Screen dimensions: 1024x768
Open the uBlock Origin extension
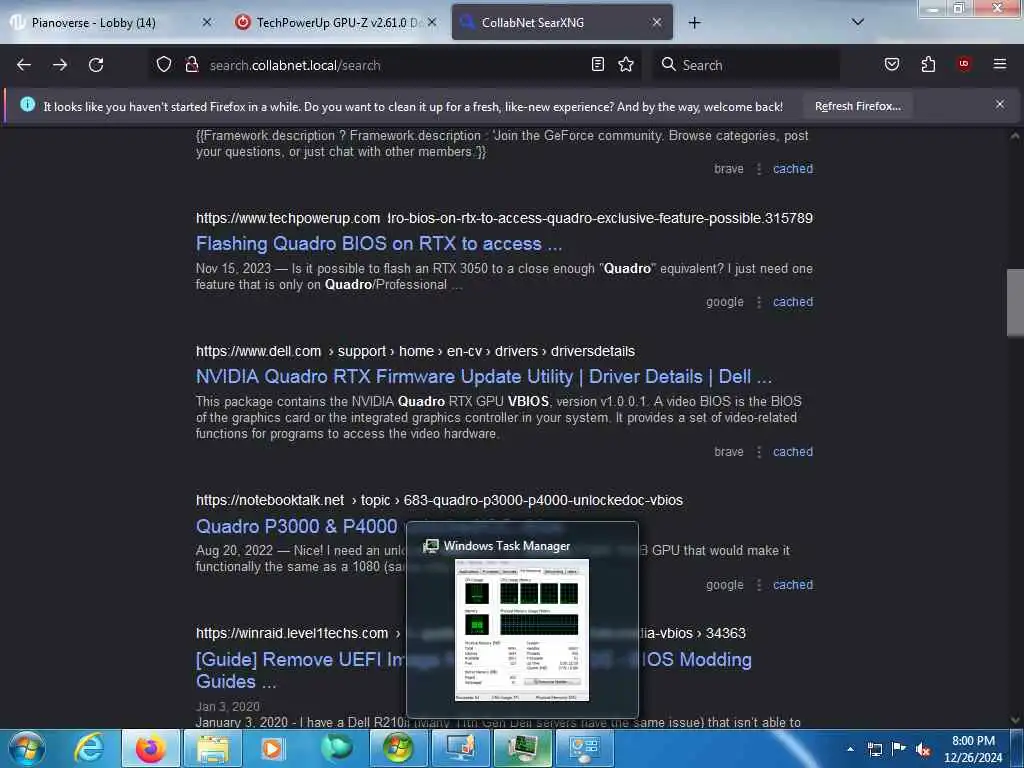[964, 64]
